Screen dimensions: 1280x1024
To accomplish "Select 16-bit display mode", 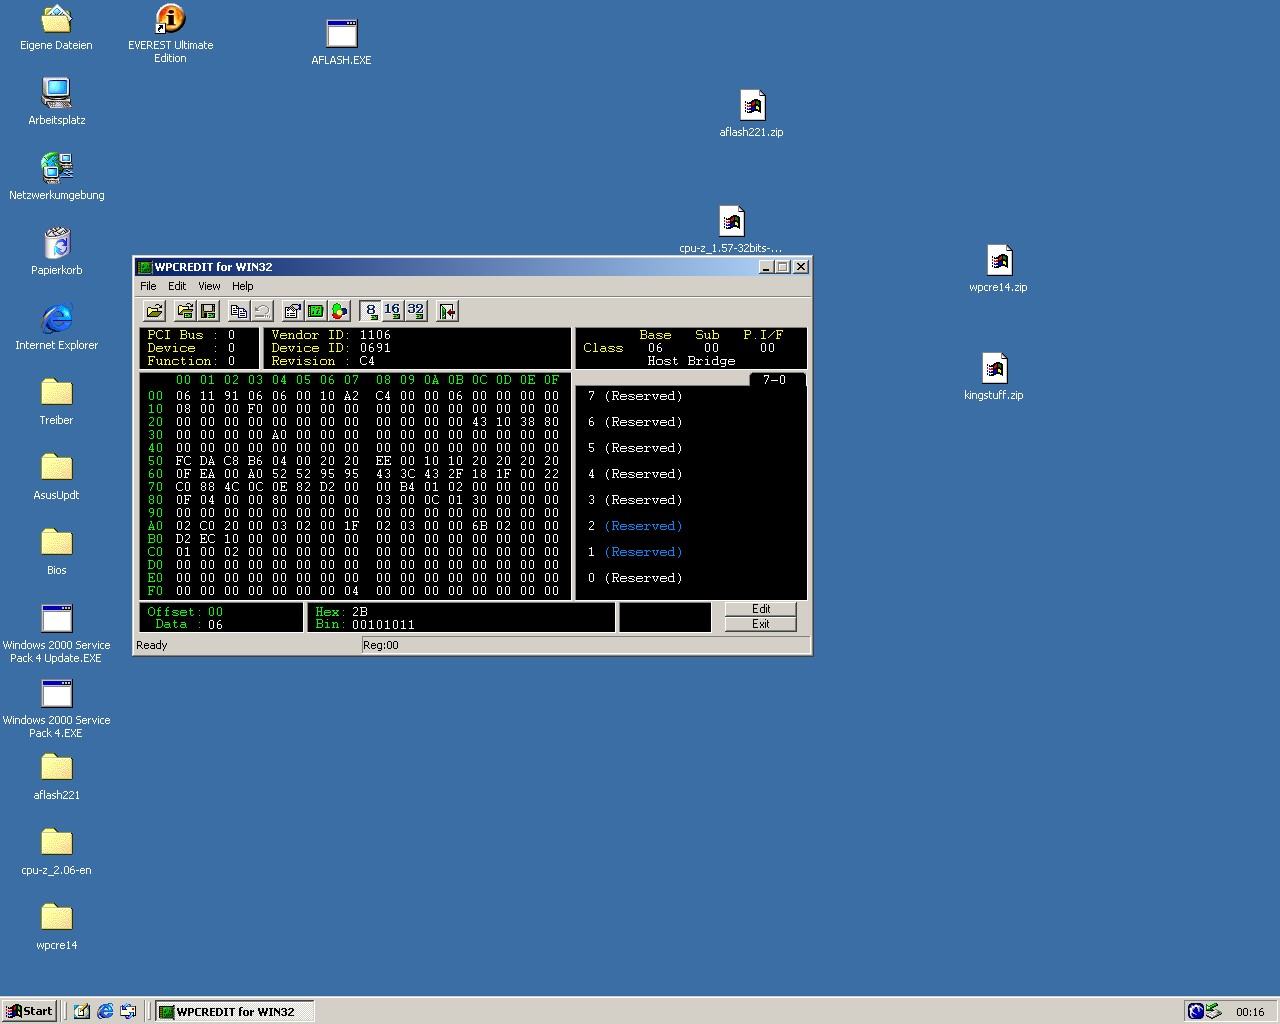I will [x=393, y=311].
